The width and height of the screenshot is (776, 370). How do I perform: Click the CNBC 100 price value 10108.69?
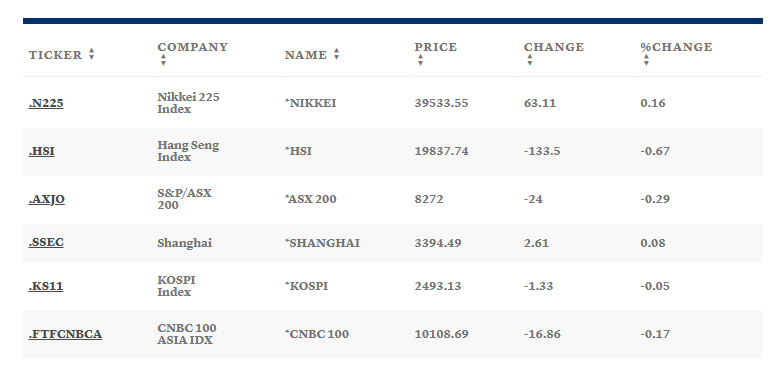coord(441,334)
